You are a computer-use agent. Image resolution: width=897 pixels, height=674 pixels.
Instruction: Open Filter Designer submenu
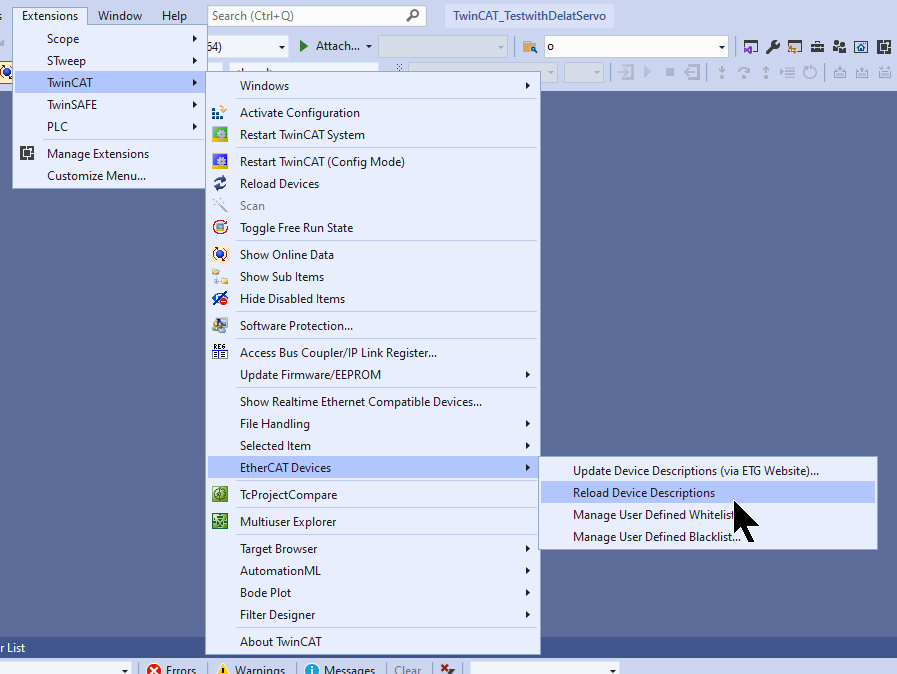[372, 614]
